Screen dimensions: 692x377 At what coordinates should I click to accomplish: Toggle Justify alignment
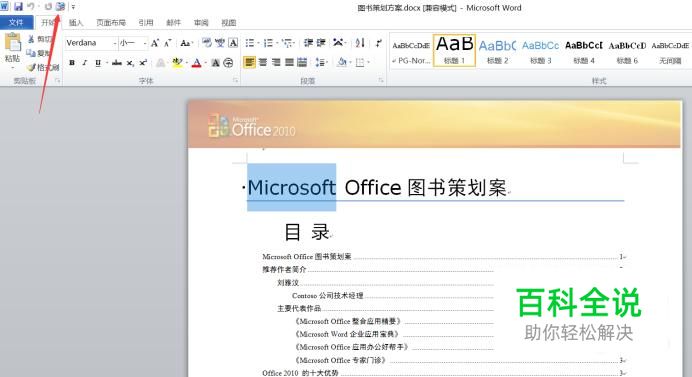[x=289, y=62]
